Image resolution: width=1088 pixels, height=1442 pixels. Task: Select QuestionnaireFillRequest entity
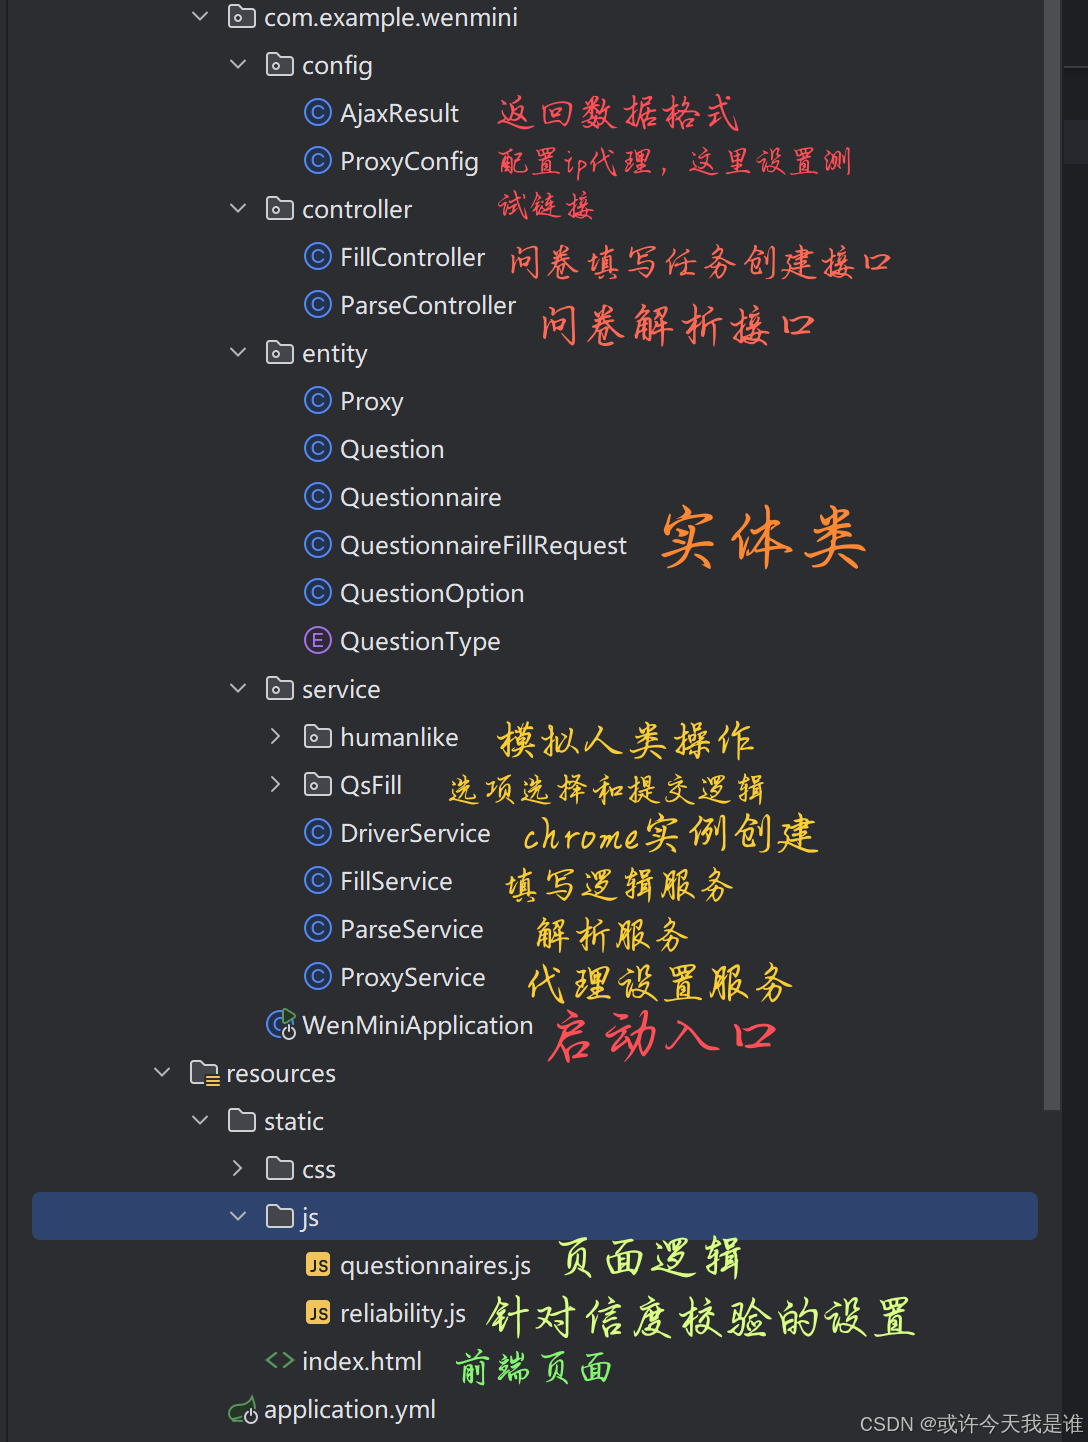[x=483, y=545]
